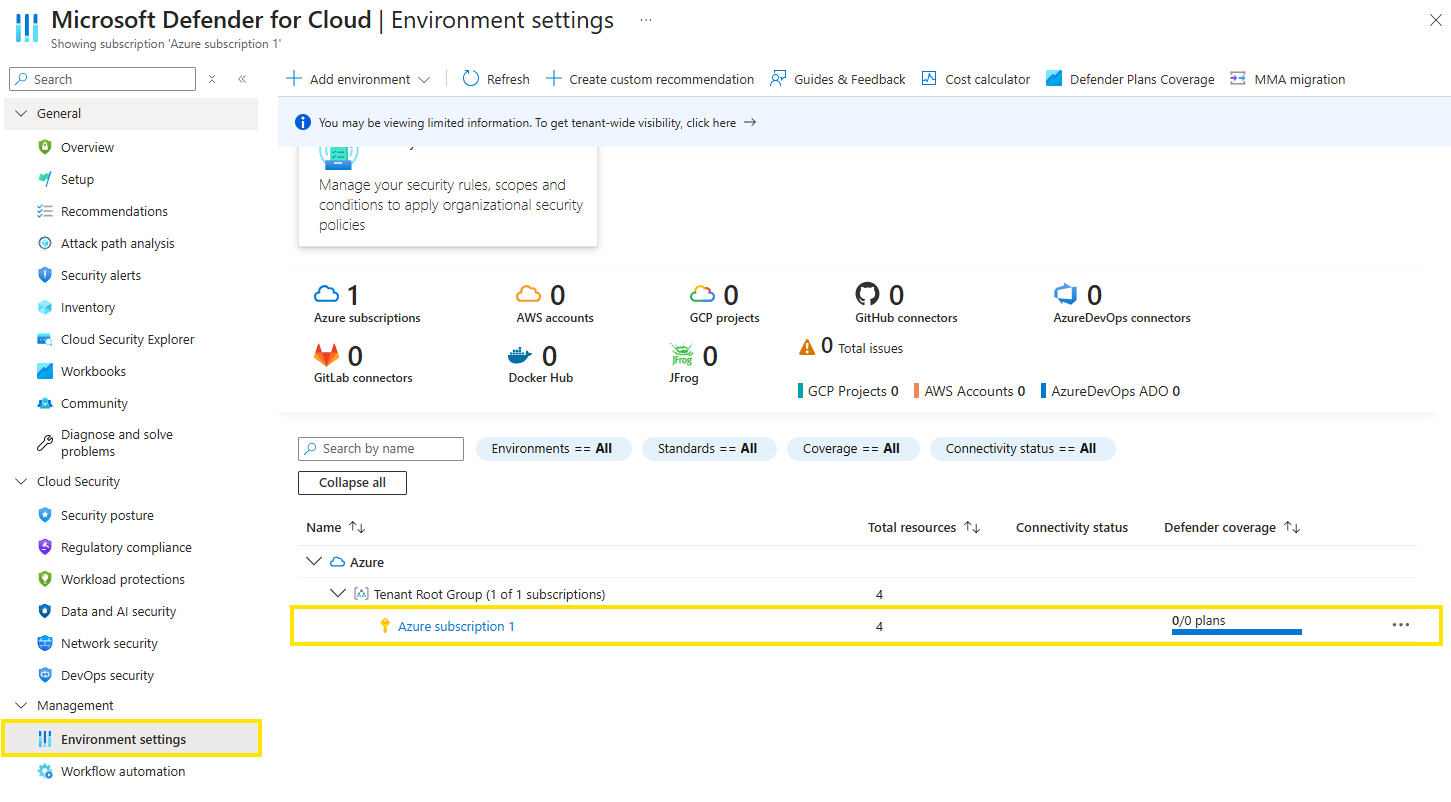
Task: Click the AWS accounts count tile
Action: (x=555, y=304)
